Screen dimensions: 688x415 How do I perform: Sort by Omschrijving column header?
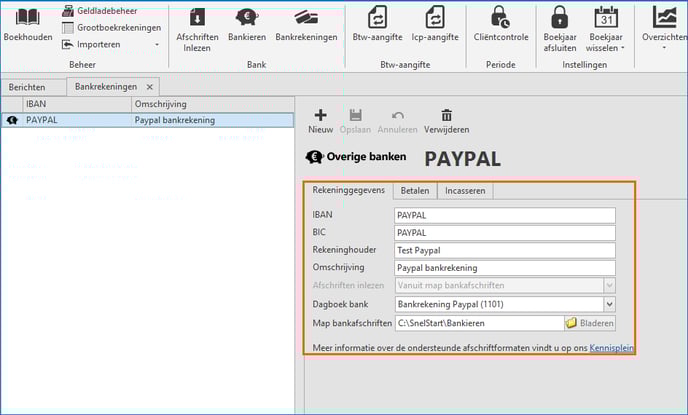(213, 104)
